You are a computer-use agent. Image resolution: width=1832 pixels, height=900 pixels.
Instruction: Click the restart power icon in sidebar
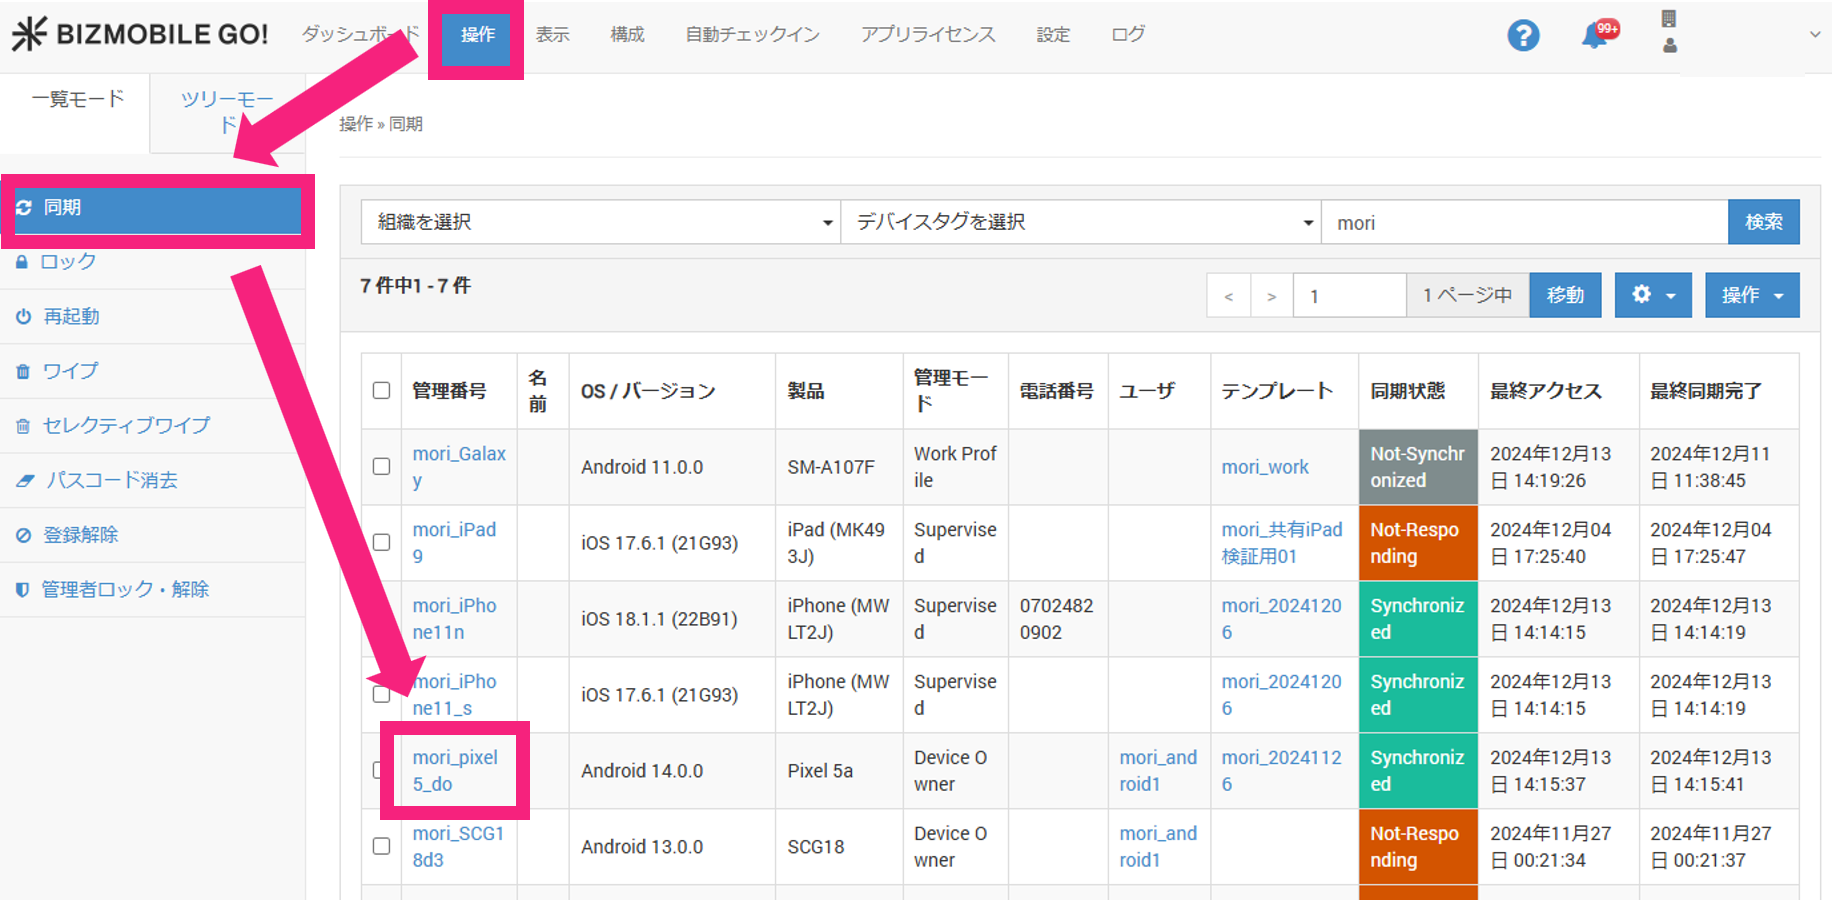(x=23, y=317)
